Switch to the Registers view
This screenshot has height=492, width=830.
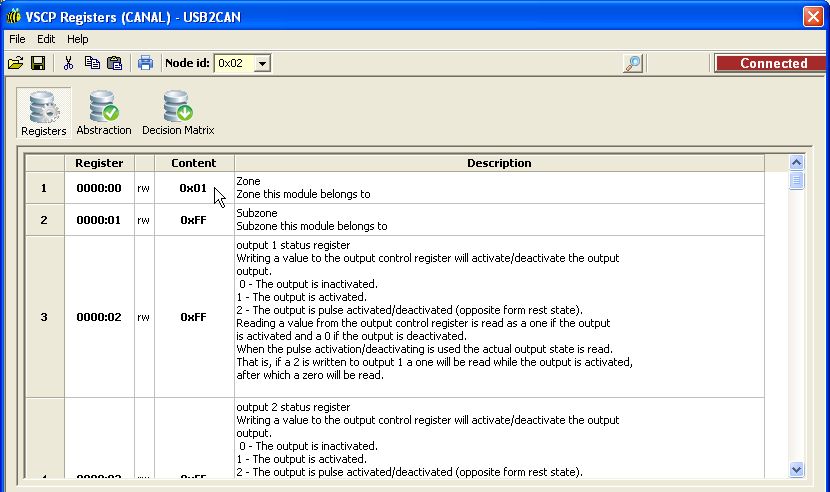pyautogui.click(x=44, y=112)
